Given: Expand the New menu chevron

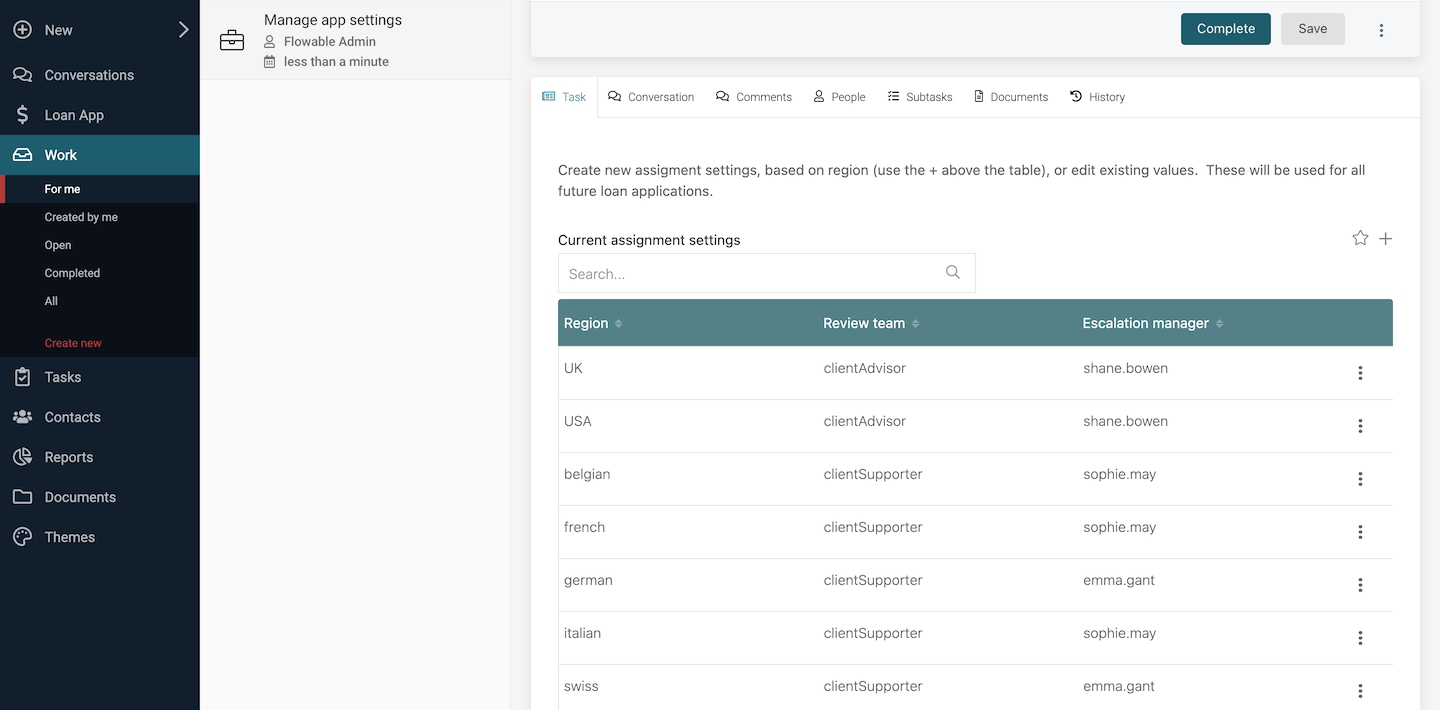Looking at the screenshot, I should (x=183, y=30).
